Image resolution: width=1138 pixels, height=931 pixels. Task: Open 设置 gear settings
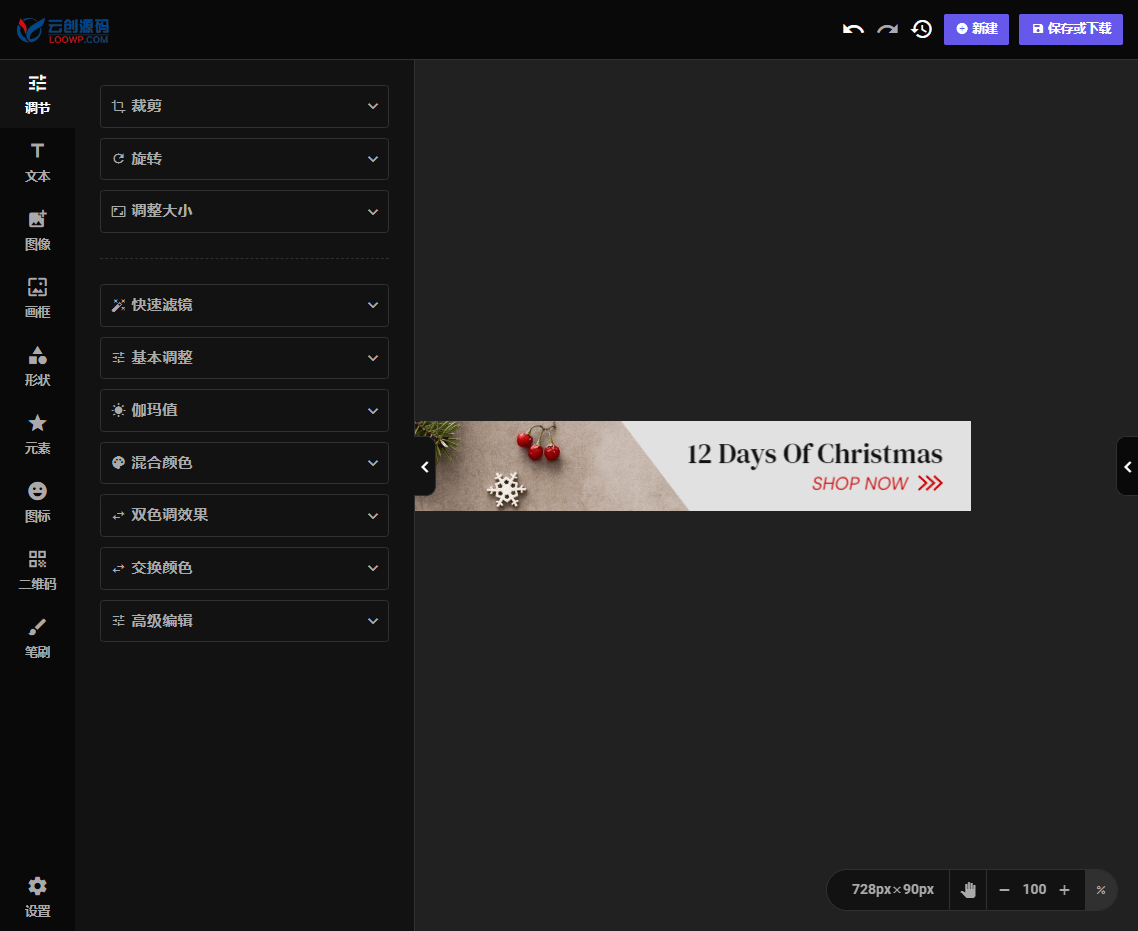tap(37, 897)
